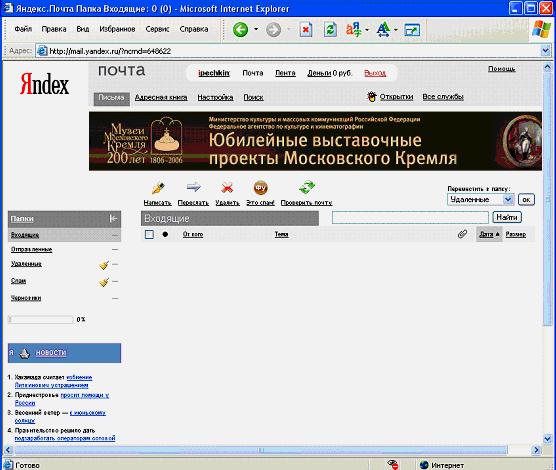The width and height of the screenshot is (556, 470).
Task: Empty the Удаленные folder broom icon
Action: (104, 265)
